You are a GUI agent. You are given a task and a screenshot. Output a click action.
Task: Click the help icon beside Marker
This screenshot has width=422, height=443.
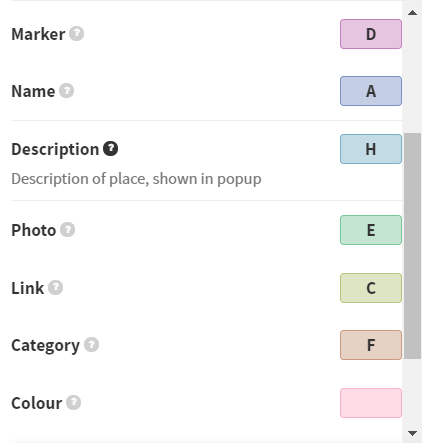(76, 34)
